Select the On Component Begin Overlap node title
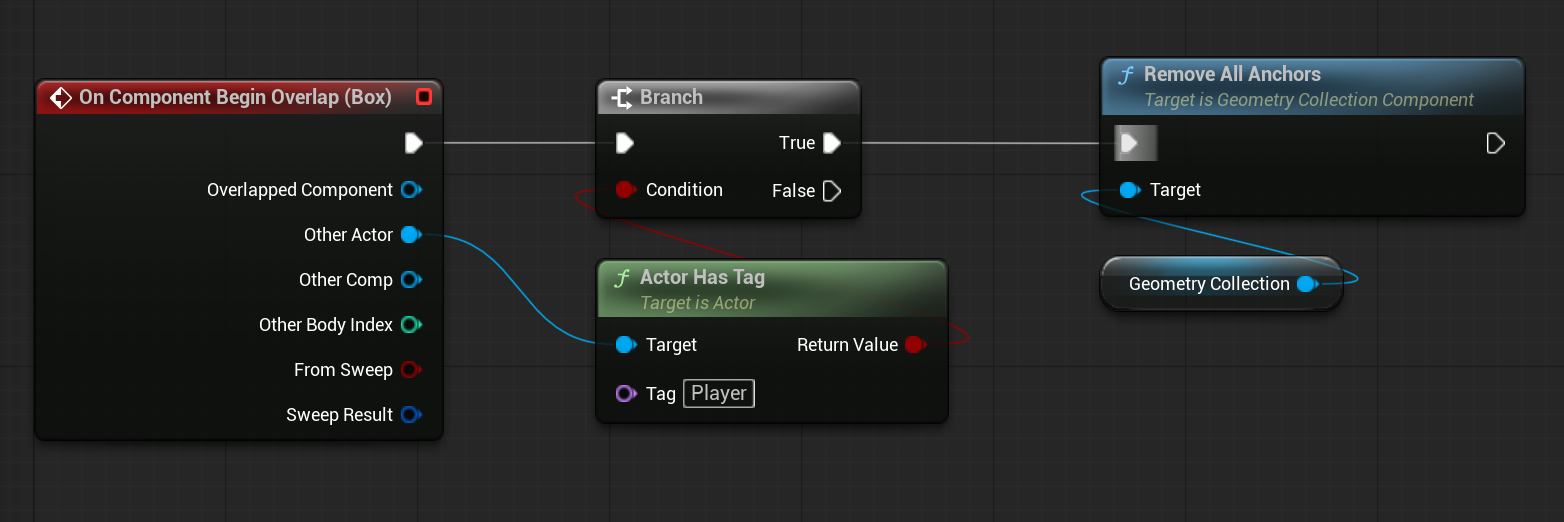Image resolution: width=1564 pixels, height=522 pixels. click(x=234, y=97)
